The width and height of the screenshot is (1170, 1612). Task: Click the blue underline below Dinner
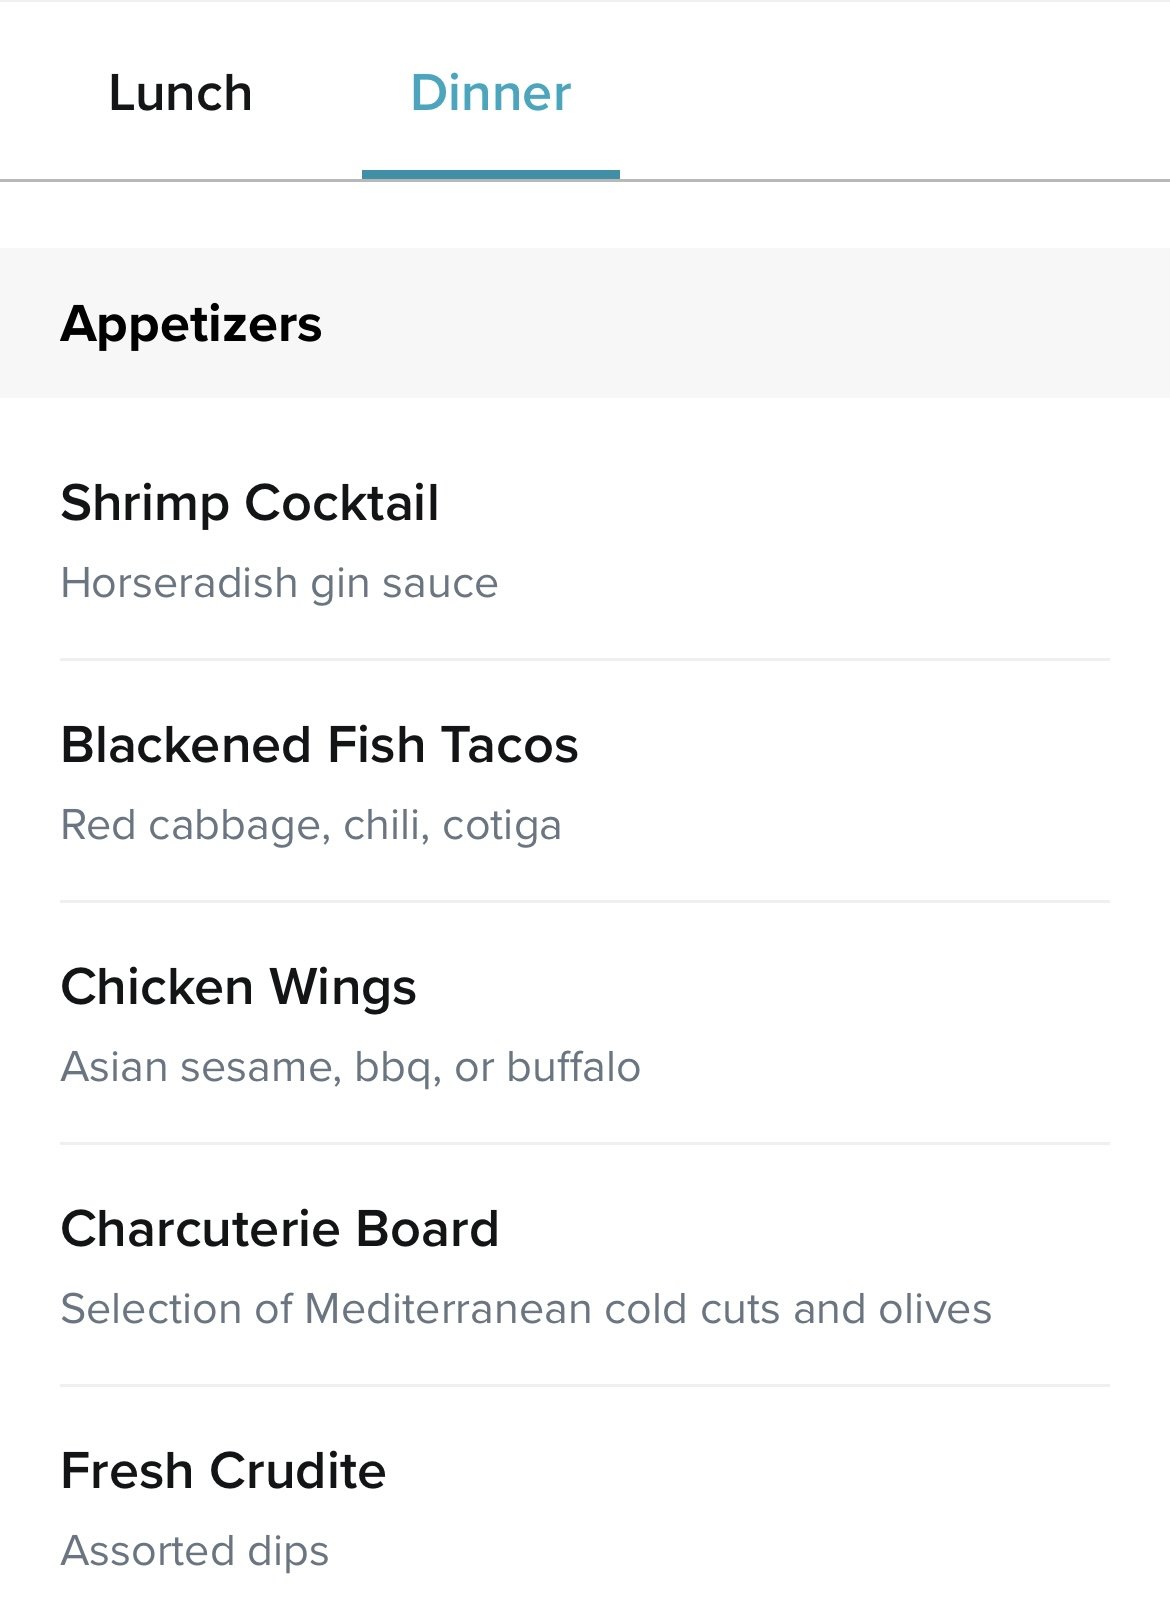click(x=491, y=174)
